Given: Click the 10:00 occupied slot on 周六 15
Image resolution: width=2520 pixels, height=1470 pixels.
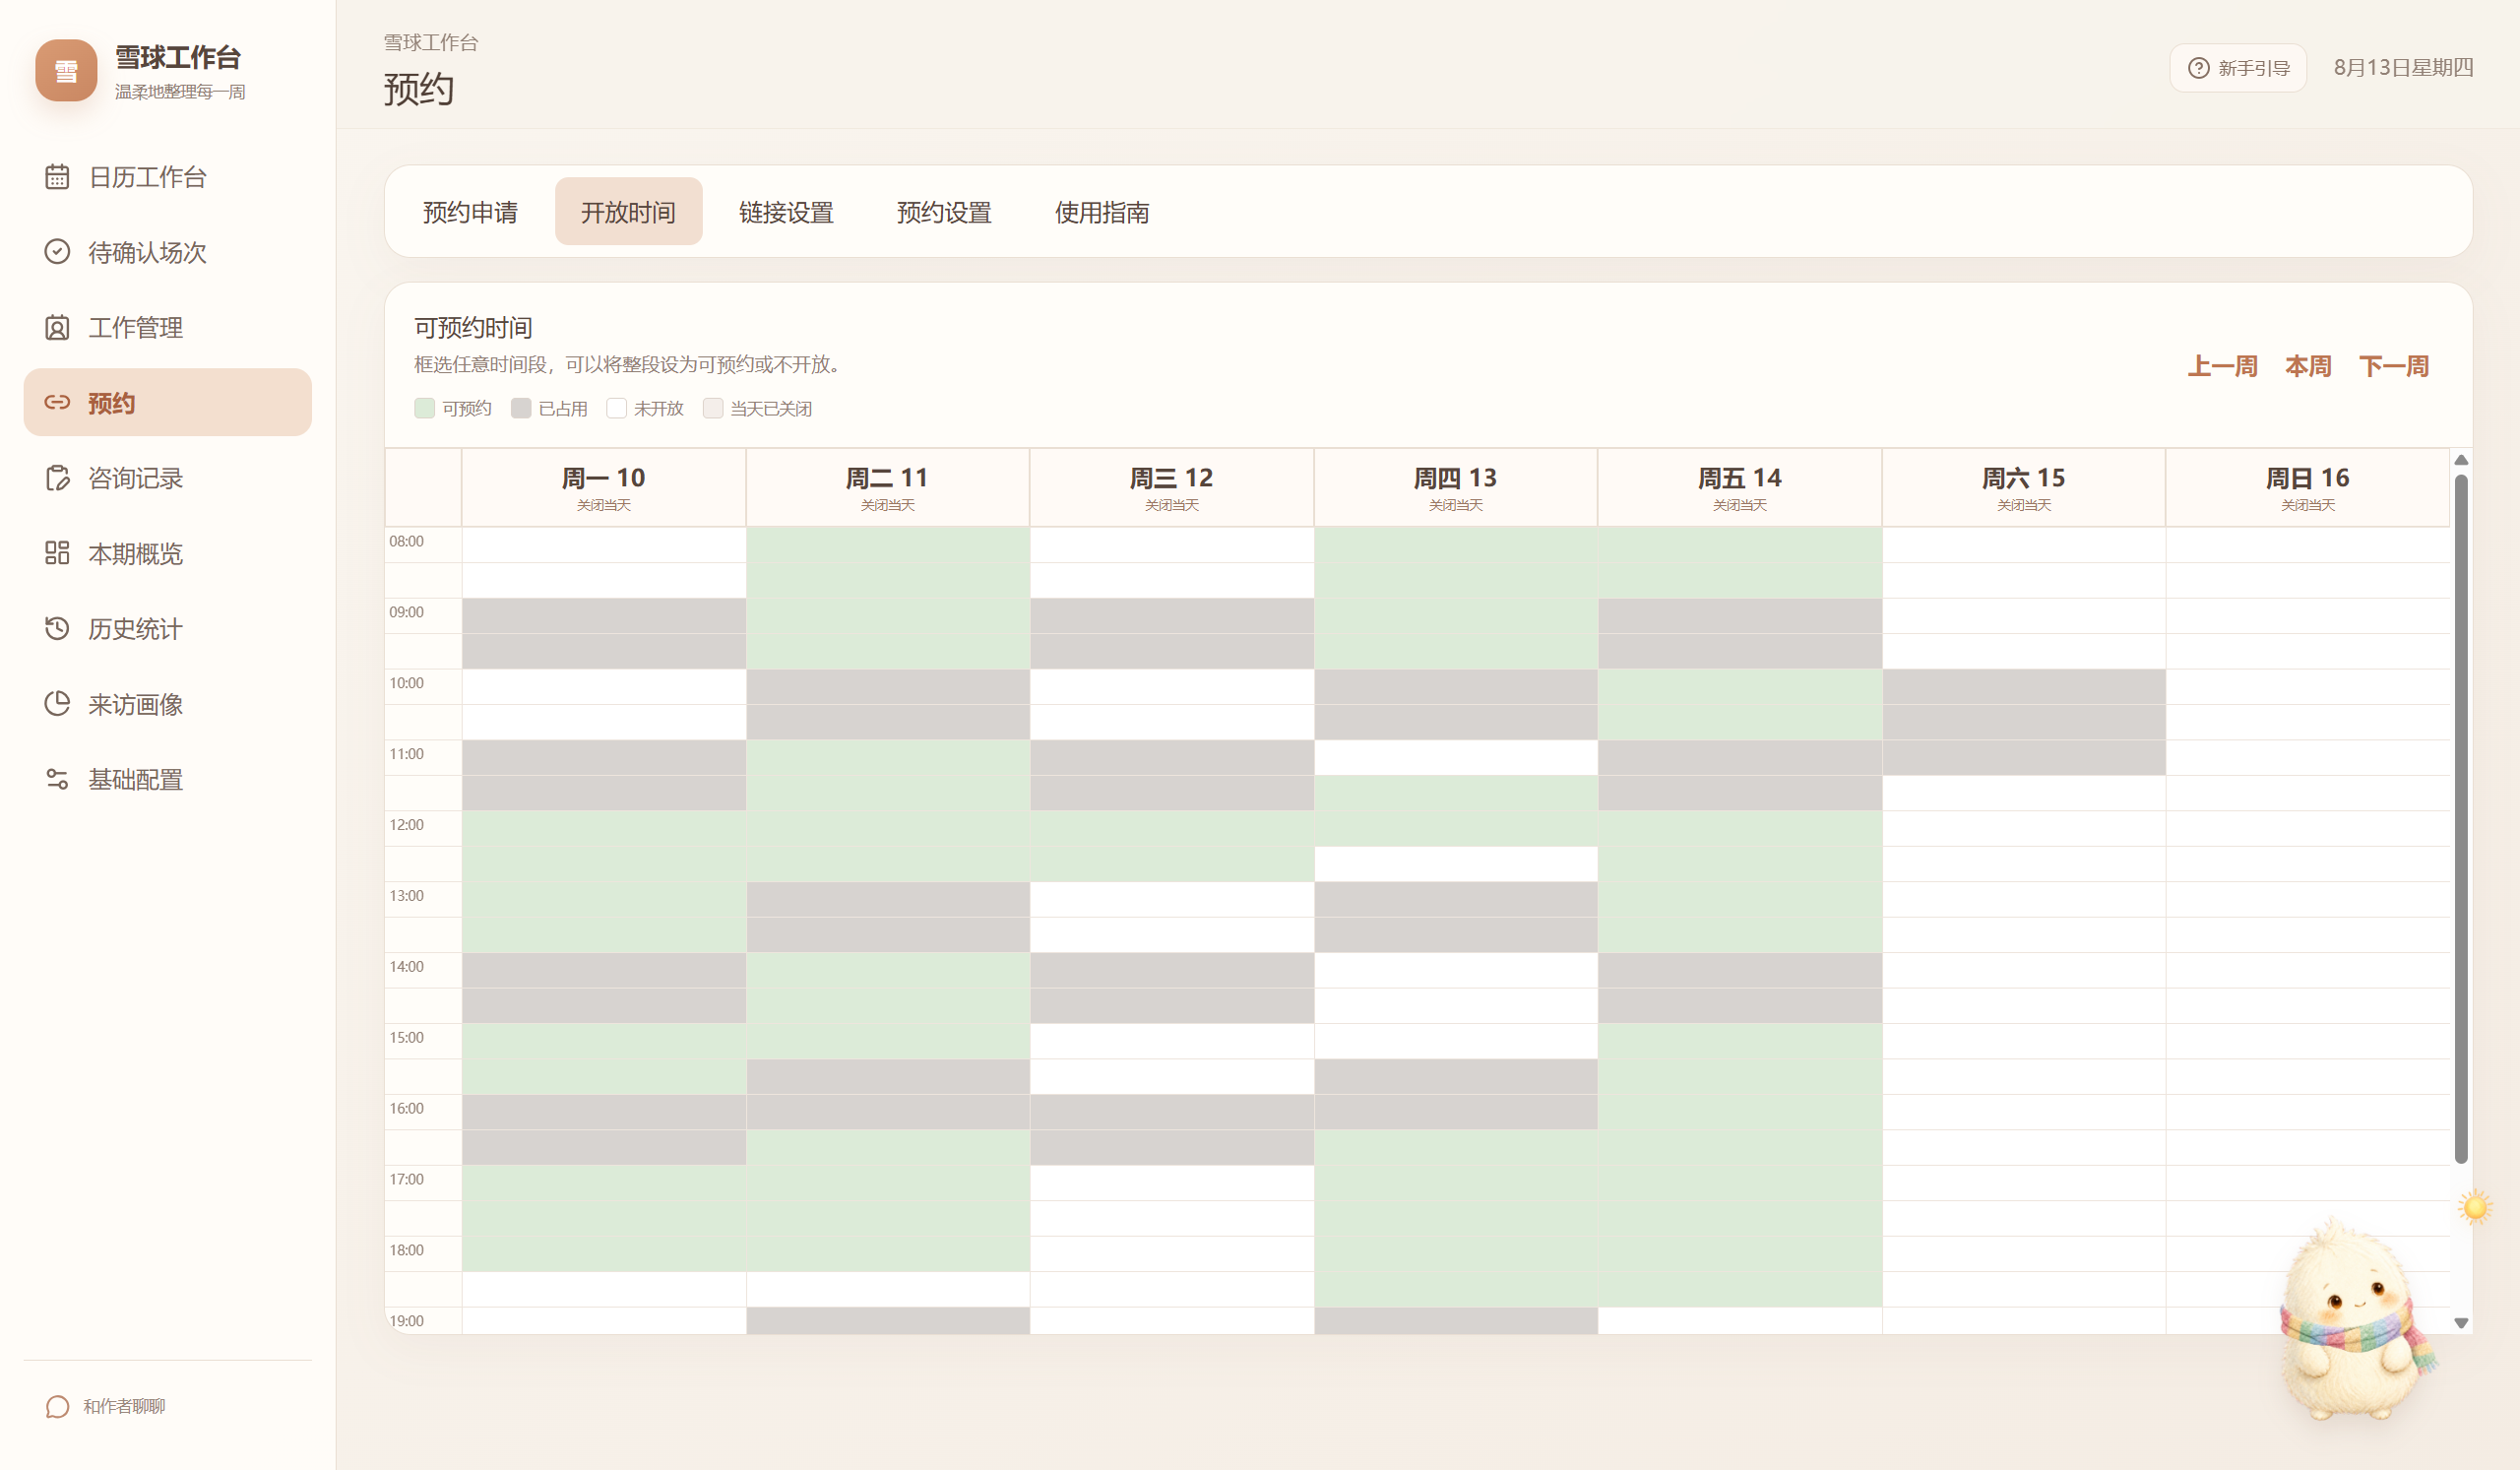Looking at the screenshot, I should pos(2024,687).
